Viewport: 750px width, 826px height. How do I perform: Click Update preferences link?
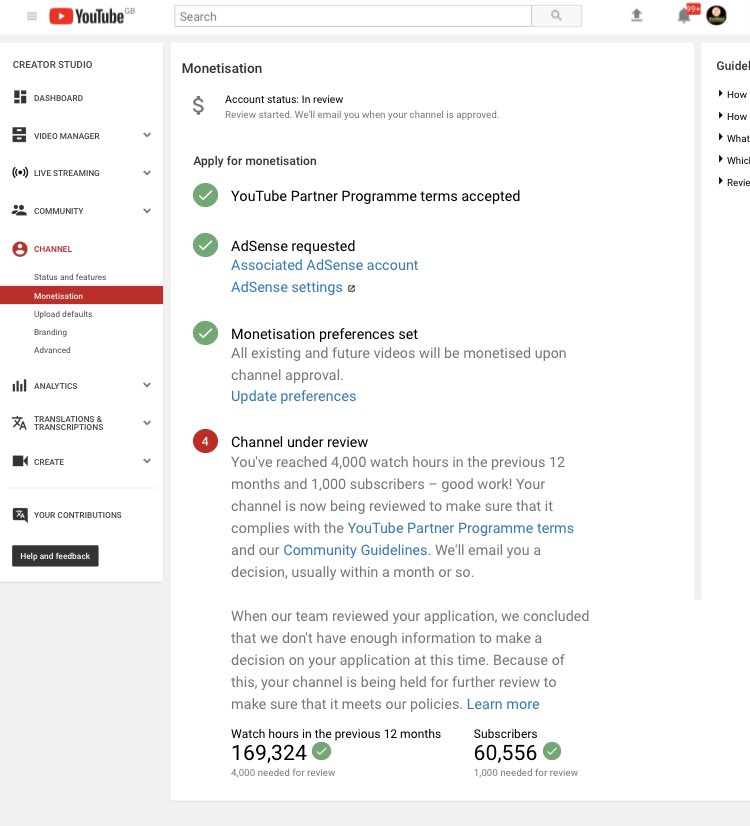click(293, 396)
